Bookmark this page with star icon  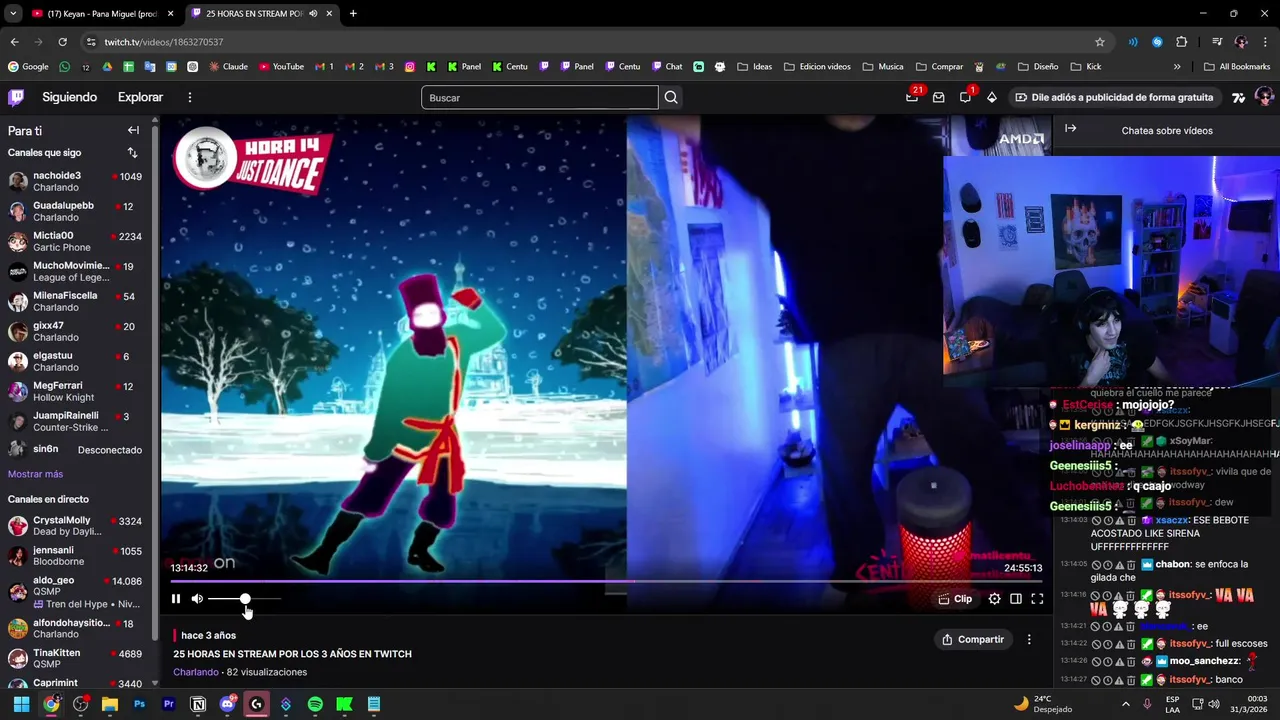pos(1100,42)
